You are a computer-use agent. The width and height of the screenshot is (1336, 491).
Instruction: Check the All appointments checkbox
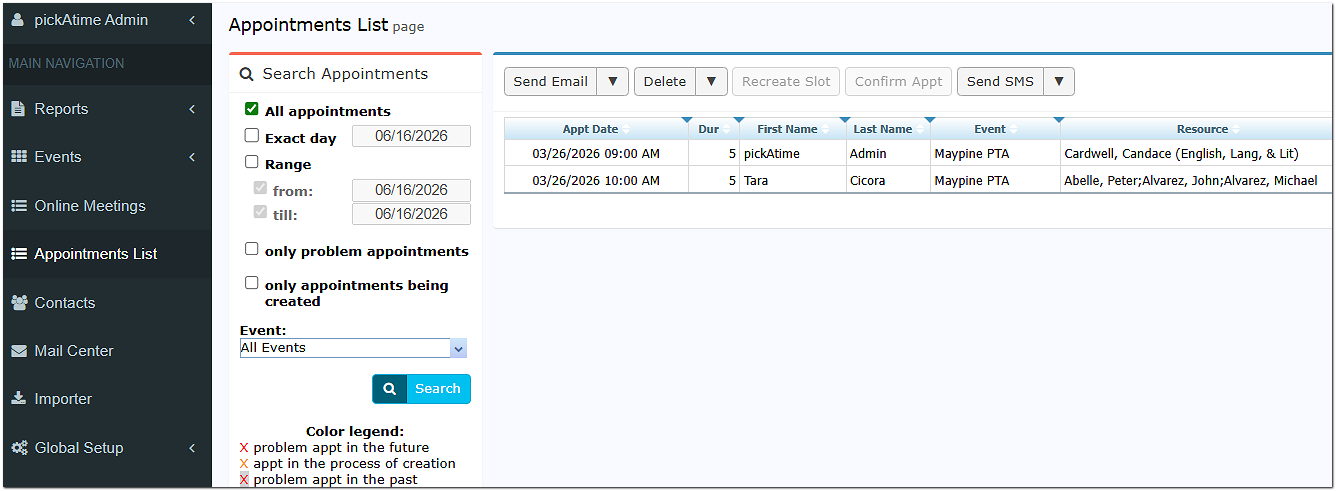click(252, 109)
